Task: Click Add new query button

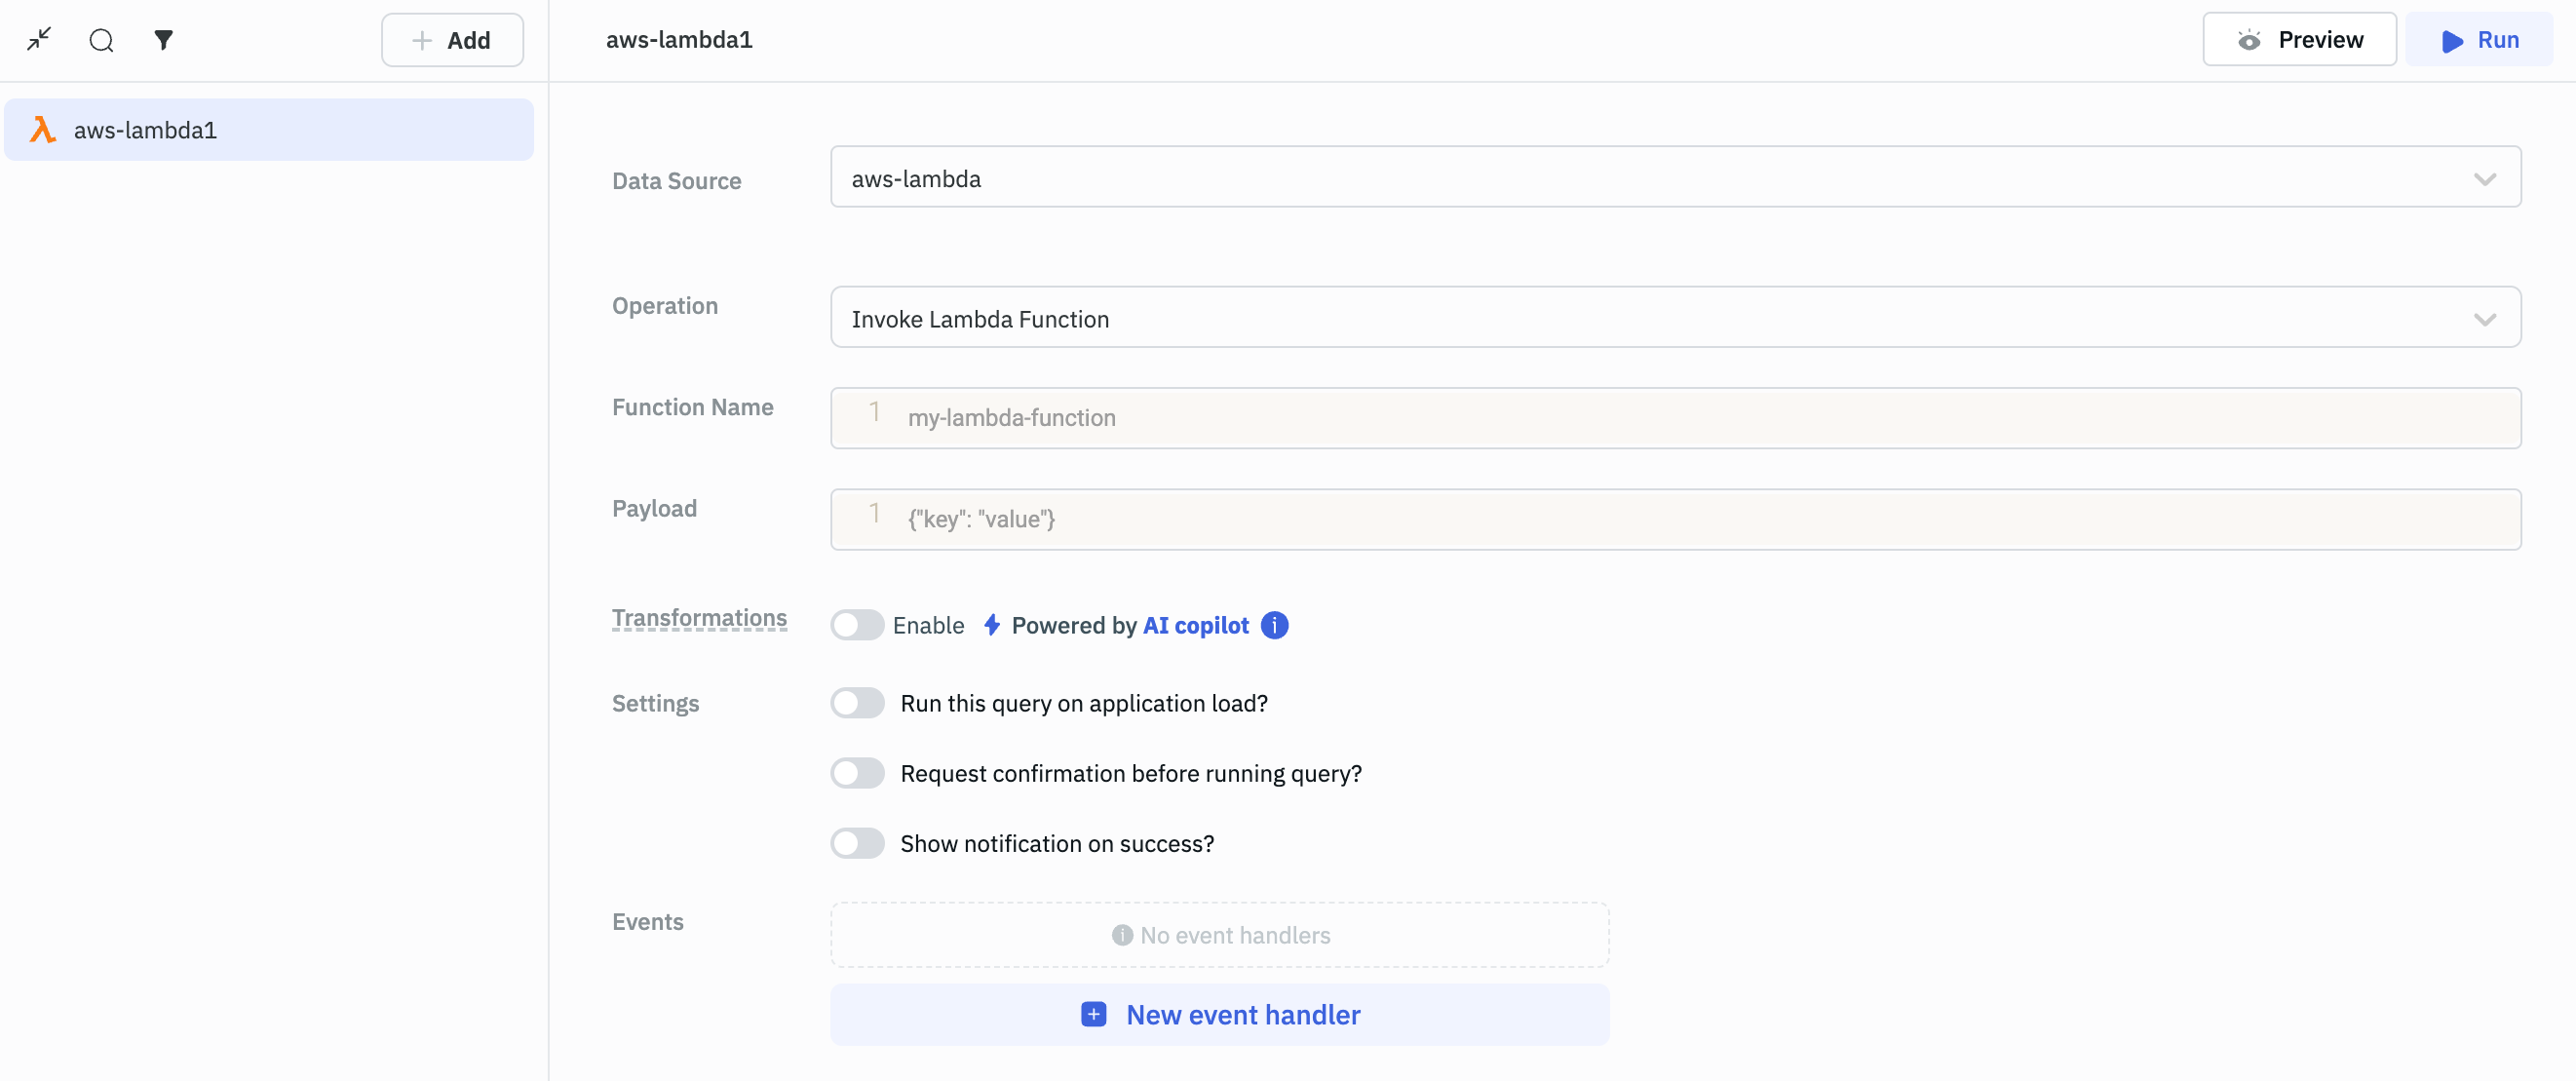Action: click(x=452, y=38)
